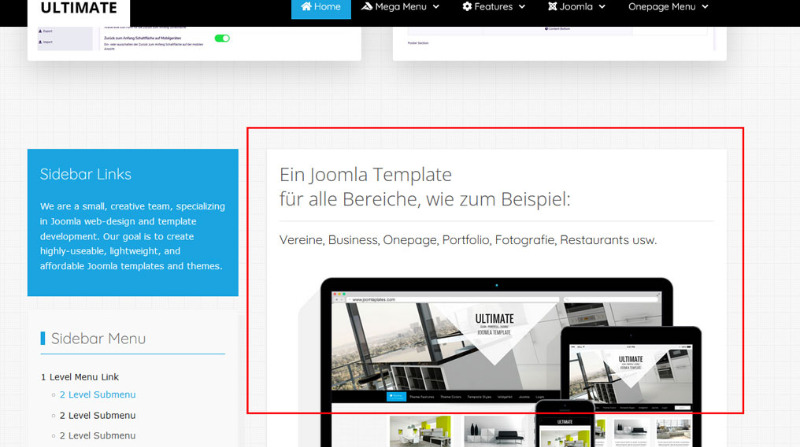Toggle the green switch in the settings card

[x=222, y=38]
